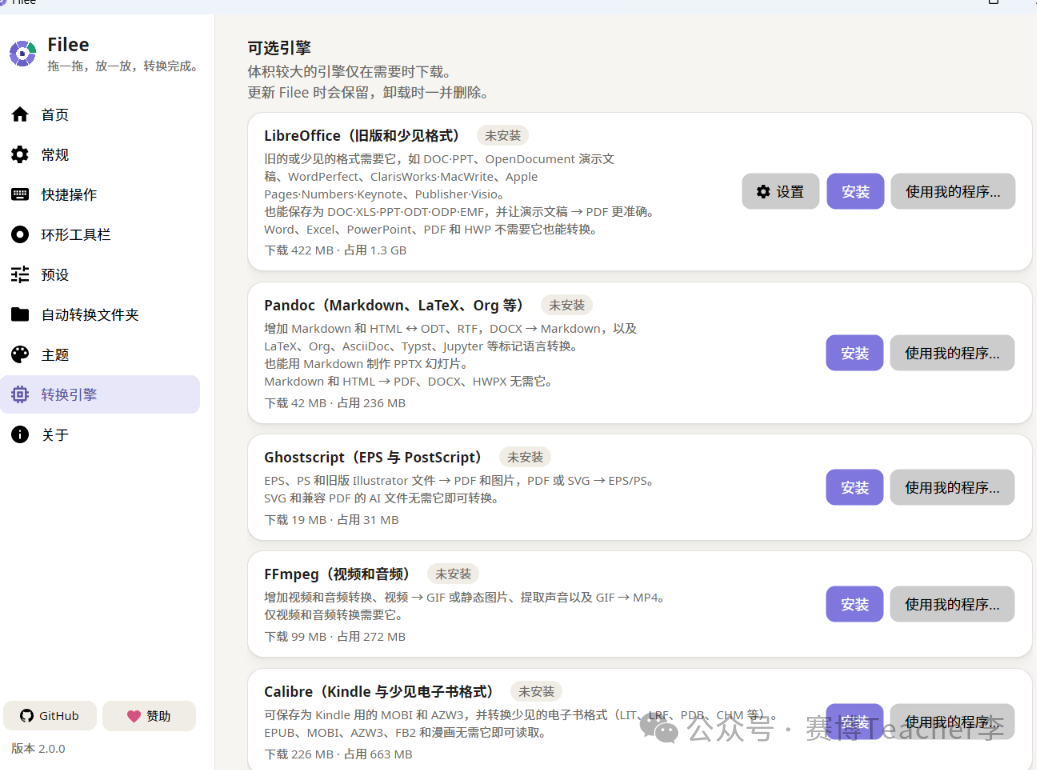Open the 主题 page
Image resolution: width=1037 pixels, height=770 pixels.
[x=100, y=355]
